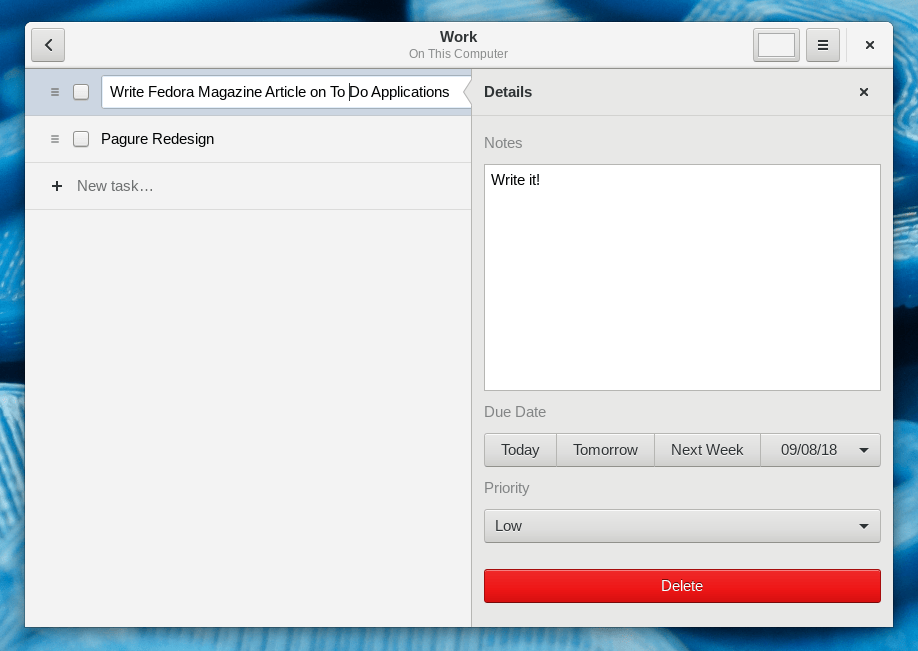The width and height of the screenshot is (918, 651).
Task: Grab the drag handle of Pagure Redesign task
Action: click(55, 139)
